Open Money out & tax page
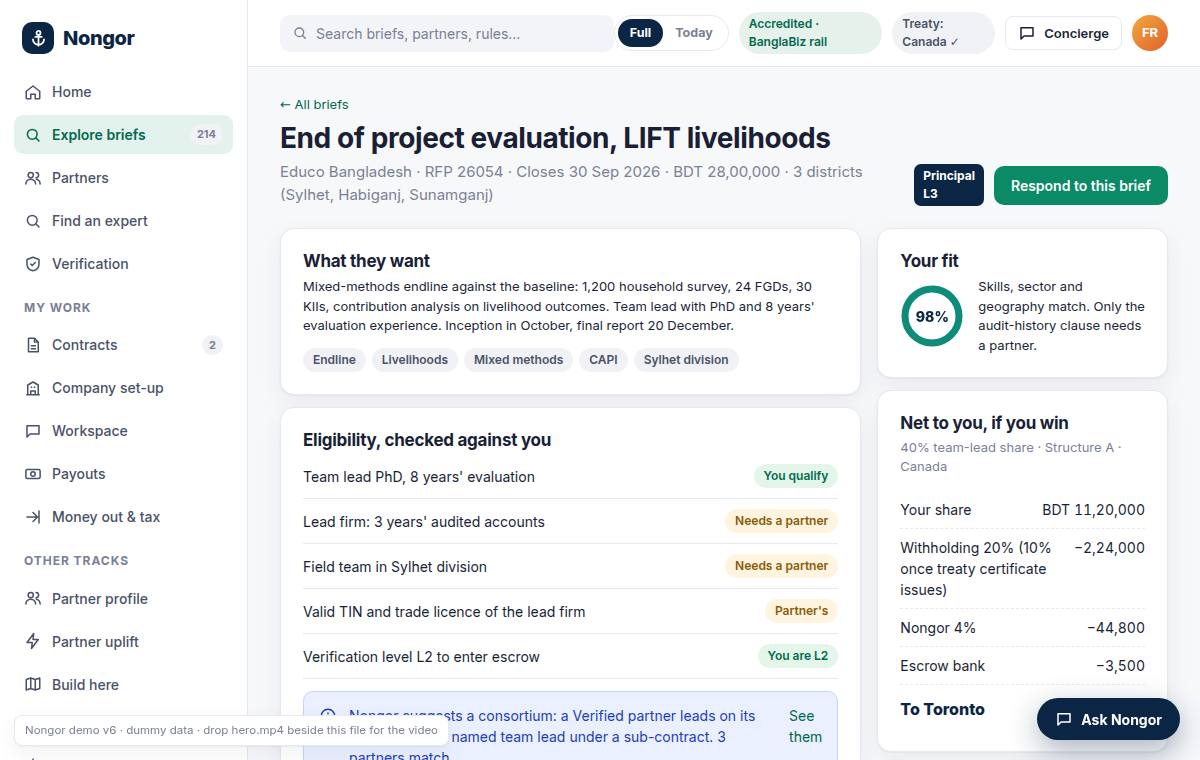This screenshot has width=1200, height=760. (123, 517)
